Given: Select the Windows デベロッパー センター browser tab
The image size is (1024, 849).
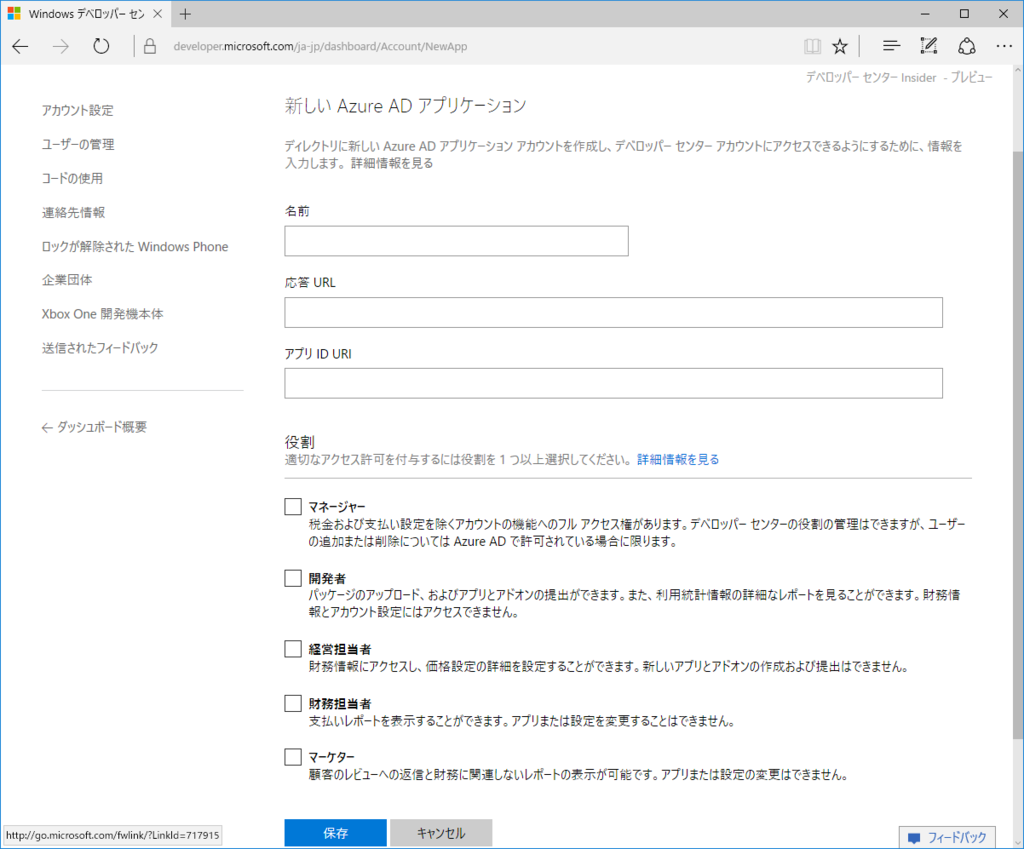Looking at the screenshot, I should pos(86,14).
